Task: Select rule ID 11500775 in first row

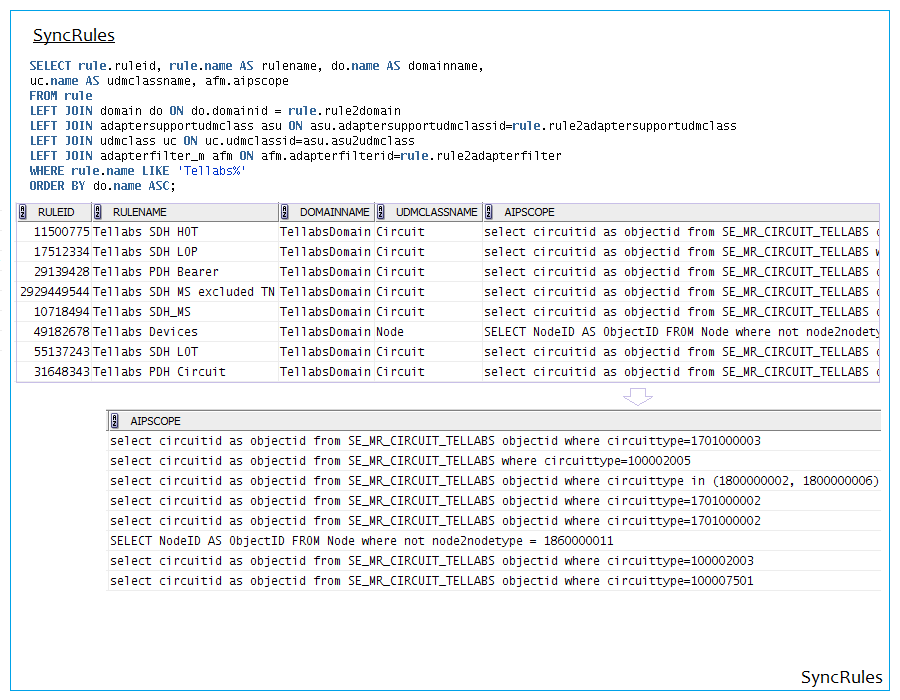Action: click(x=62, y=232)
